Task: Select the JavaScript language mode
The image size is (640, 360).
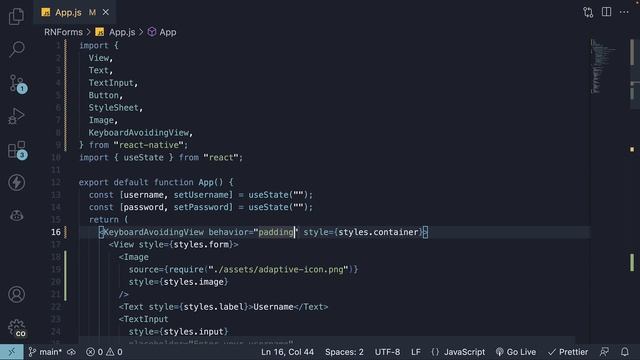Action: click(x=458, y=352)
